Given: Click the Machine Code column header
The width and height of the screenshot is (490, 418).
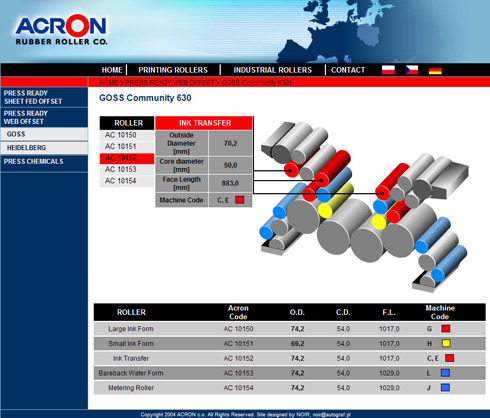Looking at the screenshot, I should point(440,312).
